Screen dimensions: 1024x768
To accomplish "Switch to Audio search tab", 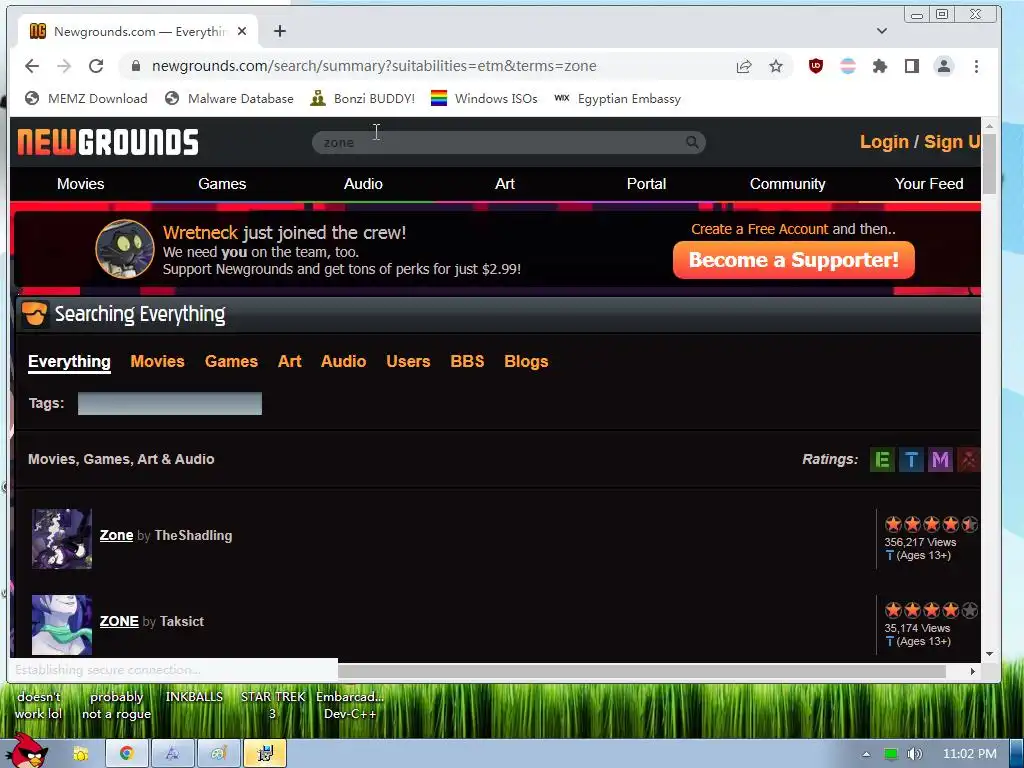I will pyautogui.click(x=344, y=362).
